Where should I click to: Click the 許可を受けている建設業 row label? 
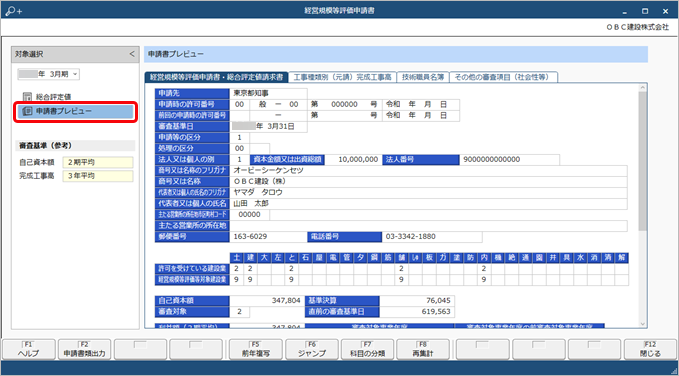coord(192,269)
